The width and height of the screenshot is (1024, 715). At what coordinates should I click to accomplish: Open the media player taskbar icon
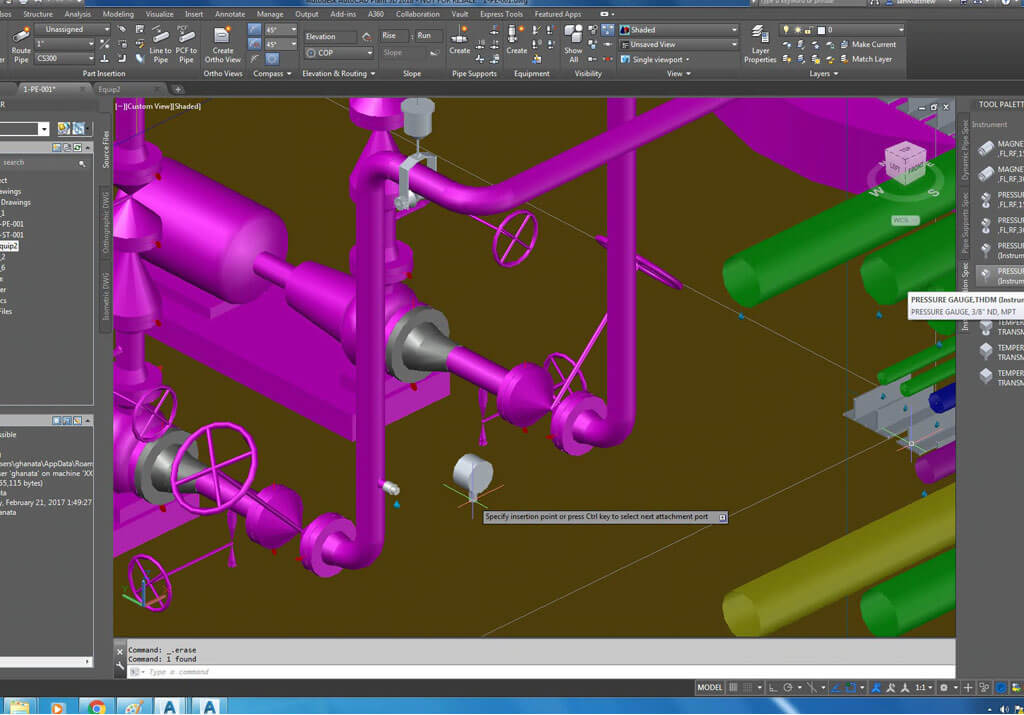coord(57,707)
